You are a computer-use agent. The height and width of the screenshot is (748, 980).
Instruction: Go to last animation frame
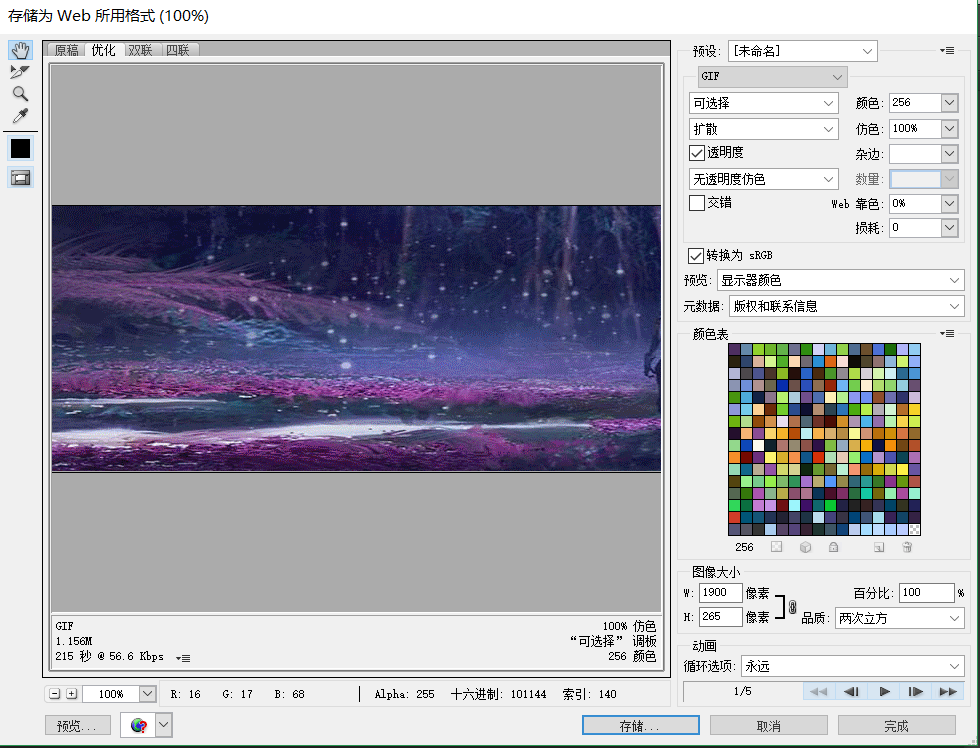click(948, 691)
